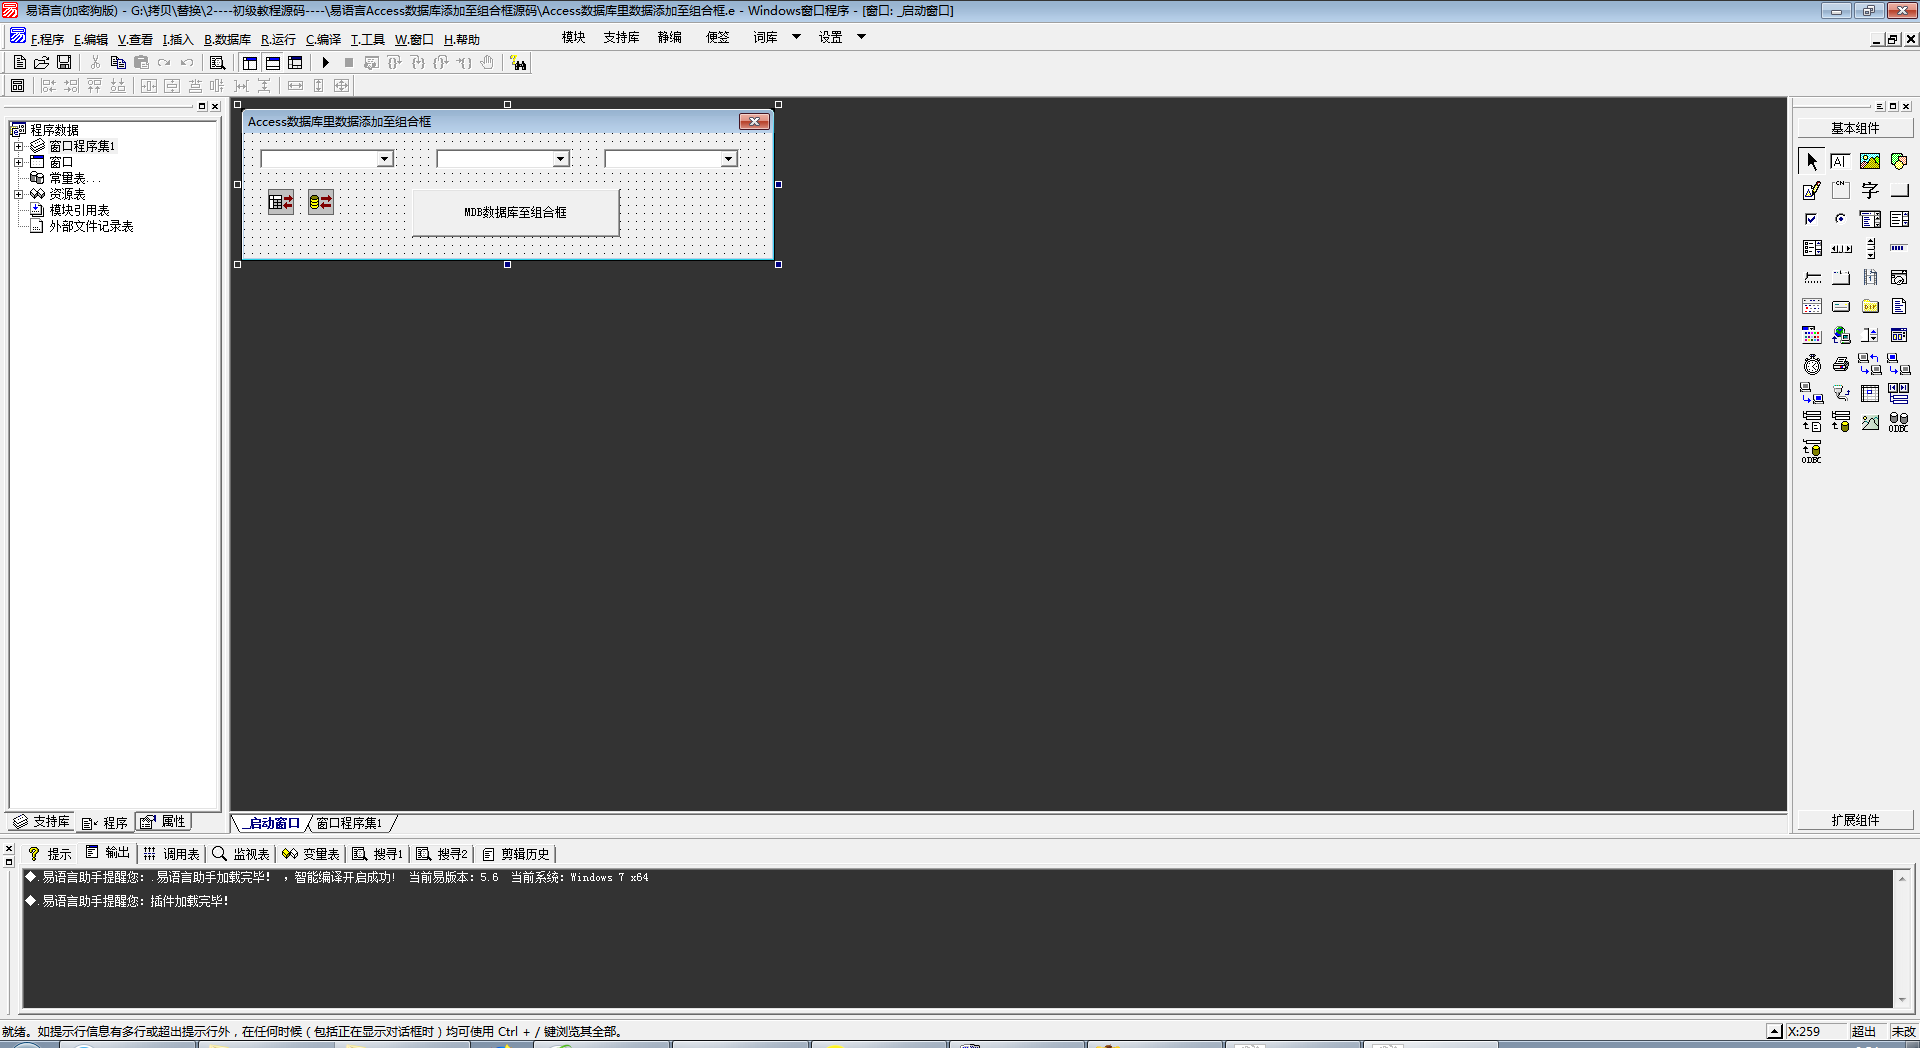Toggle the first panel layout toolbar button
This screenshot has width=1920, height=1048.
click(250, 62)
